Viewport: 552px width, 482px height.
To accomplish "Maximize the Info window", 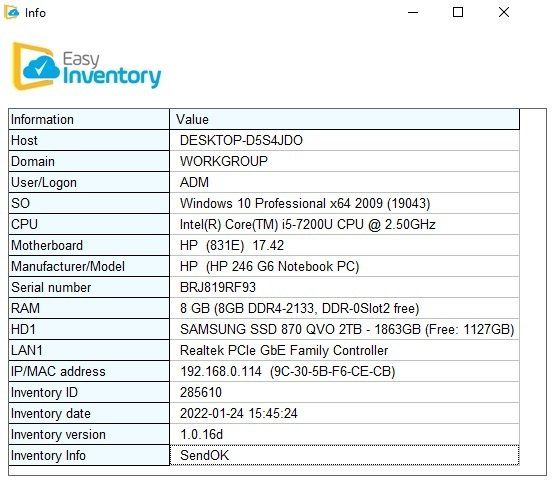I will pyautogui.click(x=458, y=13).
